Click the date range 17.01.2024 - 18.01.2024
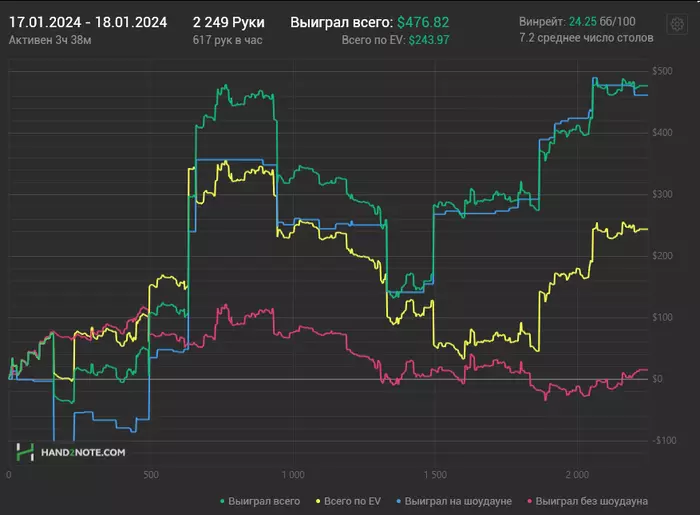The image size is (700, 515). coord(87,21)
